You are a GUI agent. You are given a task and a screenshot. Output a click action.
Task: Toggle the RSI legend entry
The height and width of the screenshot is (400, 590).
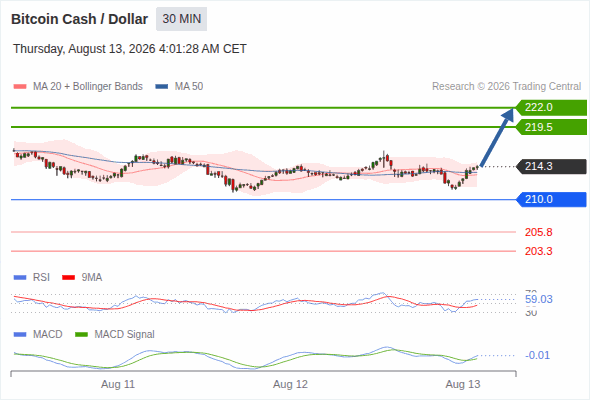pyautogui.click(x=32, y=277)
